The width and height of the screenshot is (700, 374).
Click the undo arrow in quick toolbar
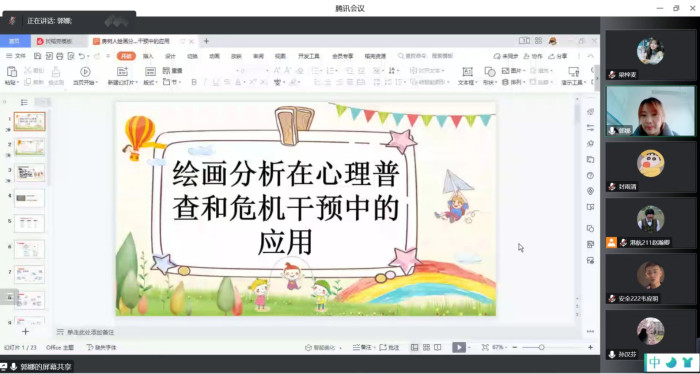[82, 56]
